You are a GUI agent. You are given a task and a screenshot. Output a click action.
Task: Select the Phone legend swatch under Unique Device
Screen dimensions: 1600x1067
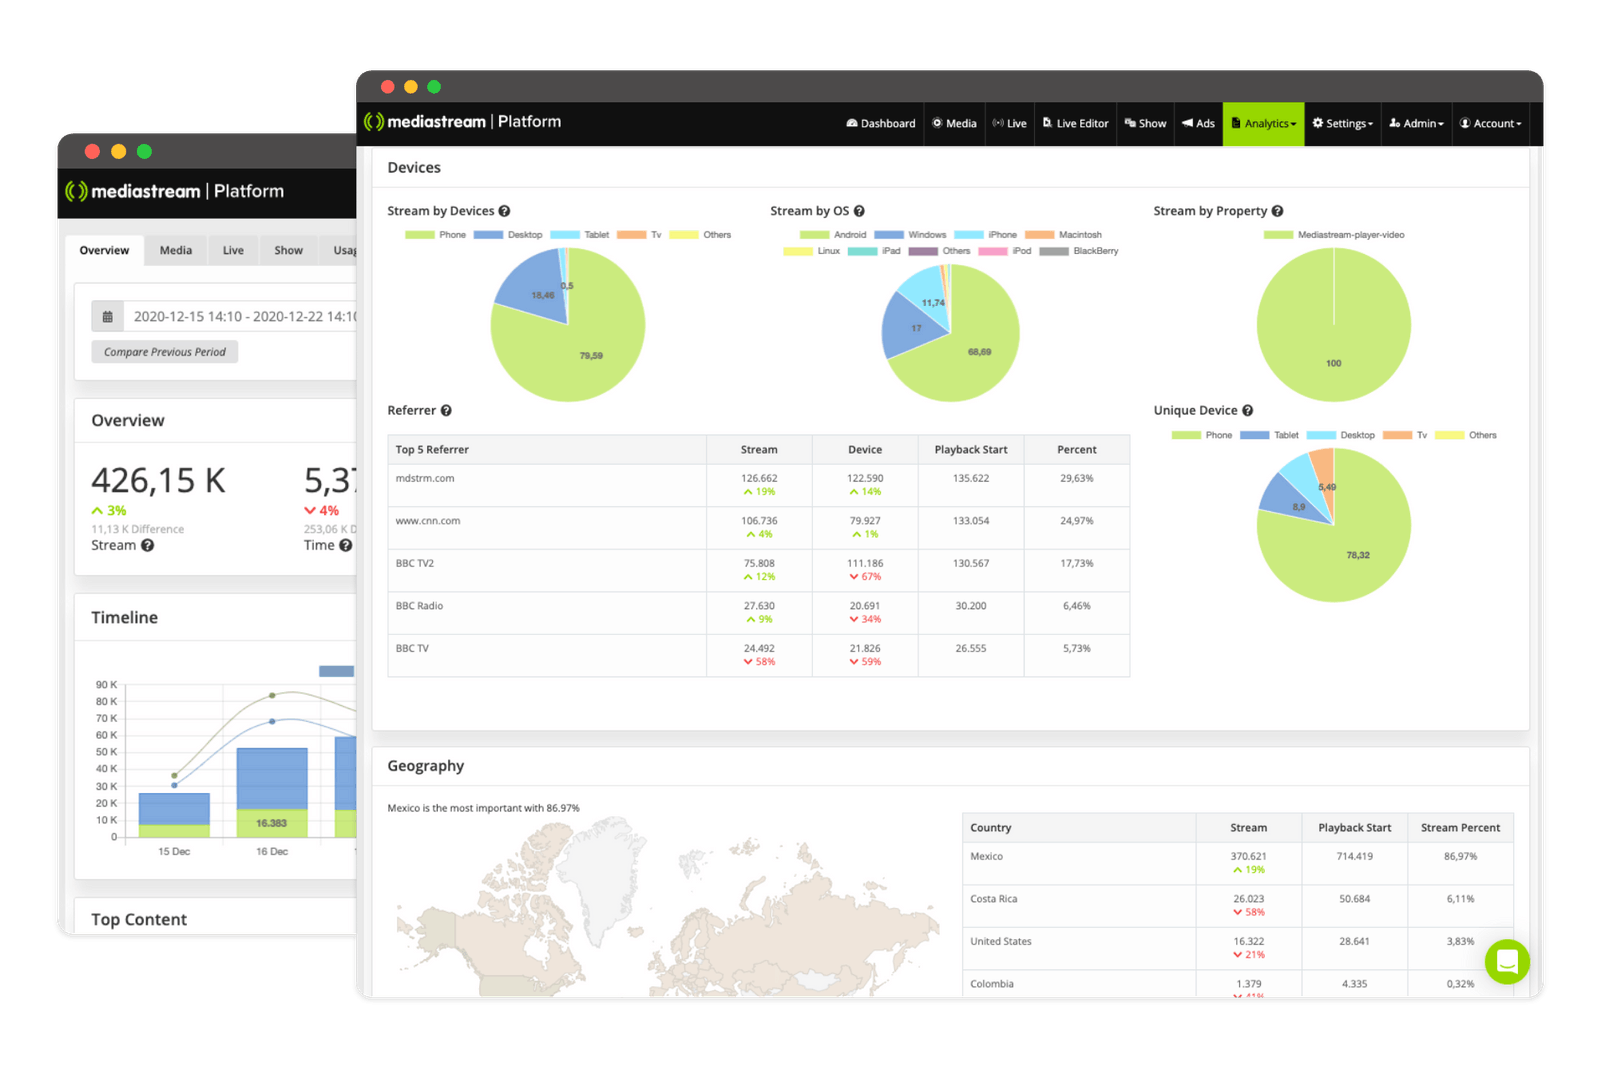pyautogui.click(x=1185, y=435)
